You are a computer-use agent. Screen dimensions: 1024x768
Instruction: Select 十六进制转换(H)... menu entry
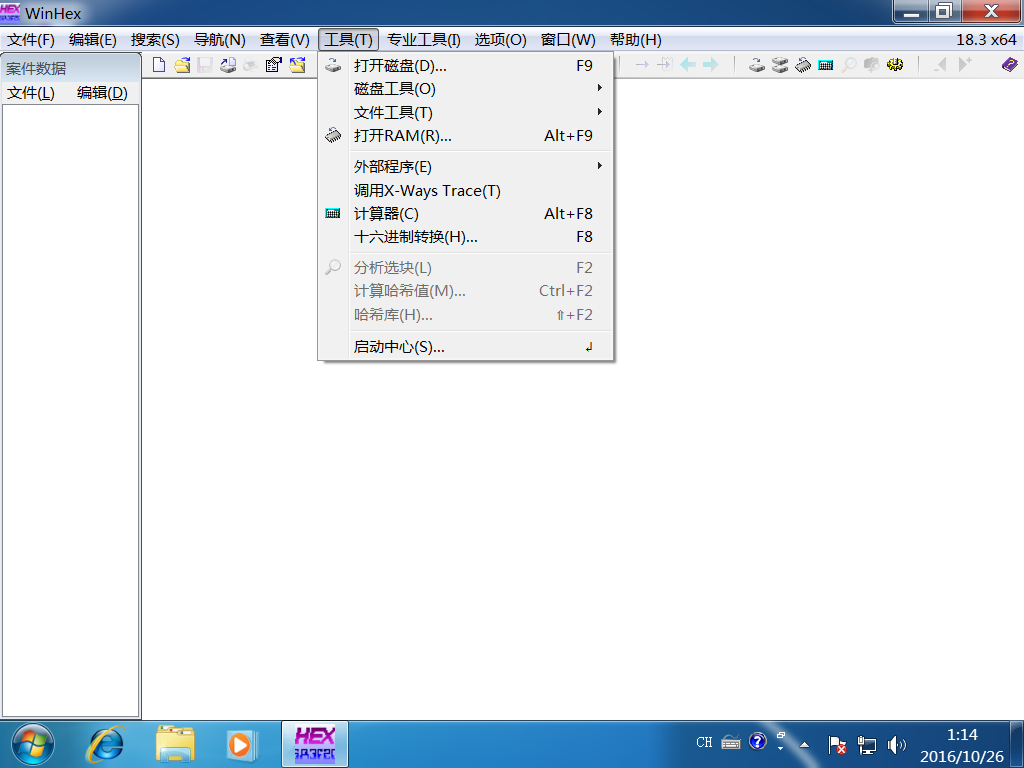466,237
